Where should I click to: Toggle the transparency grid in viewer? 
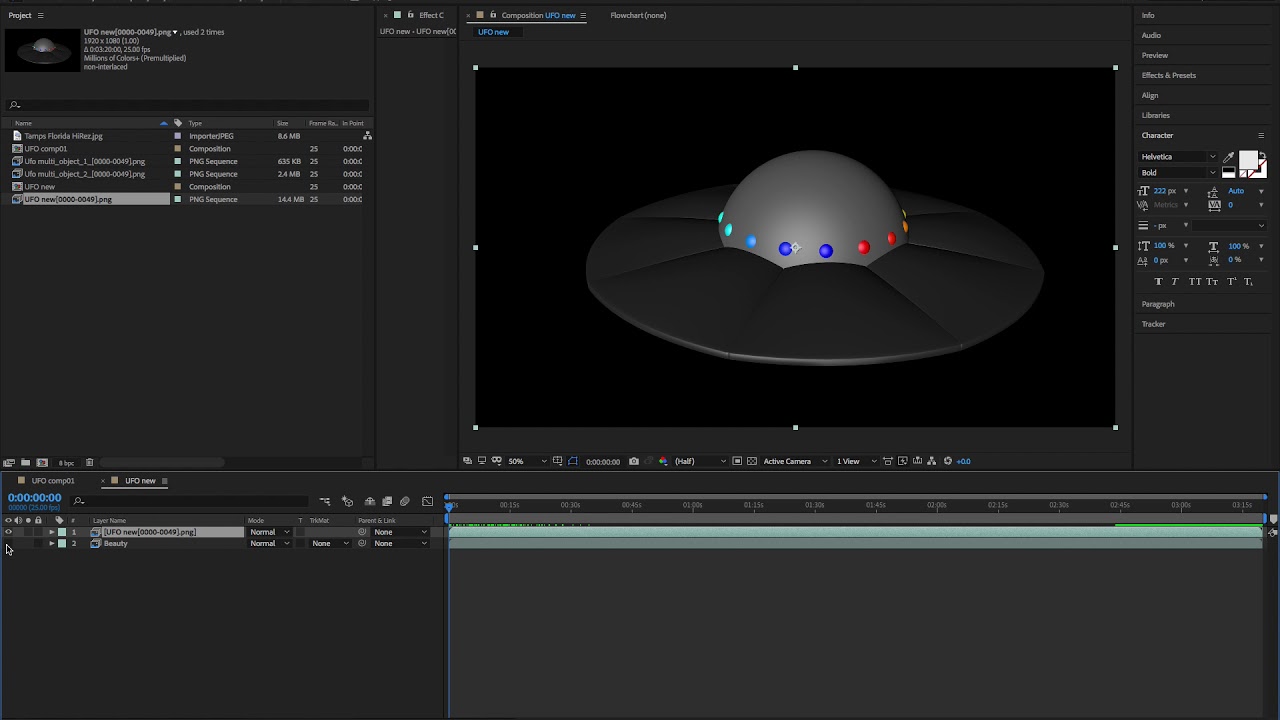tap(752, 461)
